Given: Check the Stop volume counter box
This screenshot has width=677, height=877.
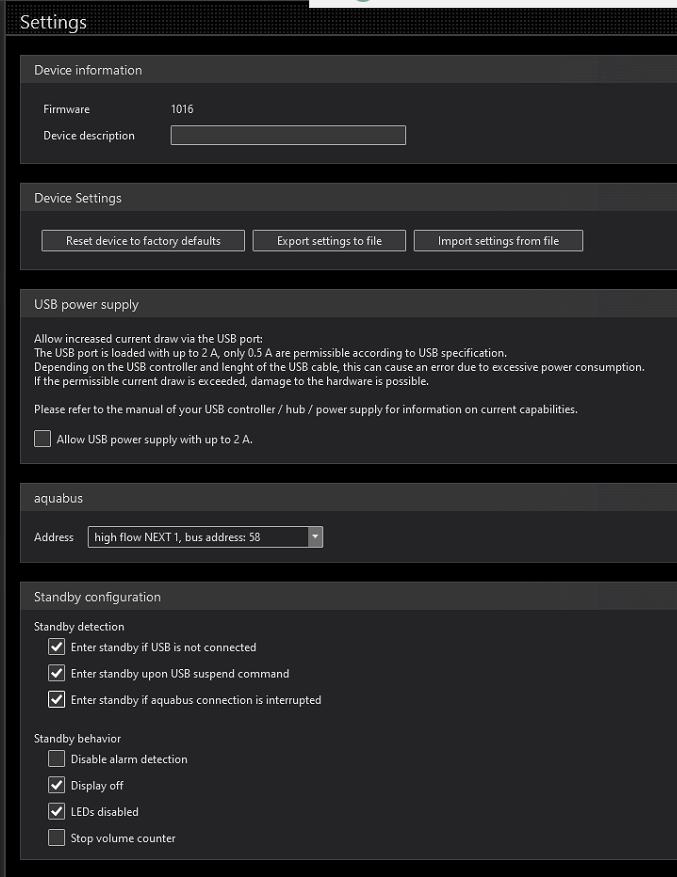Looking at the screenshot, I should point(57,838).
